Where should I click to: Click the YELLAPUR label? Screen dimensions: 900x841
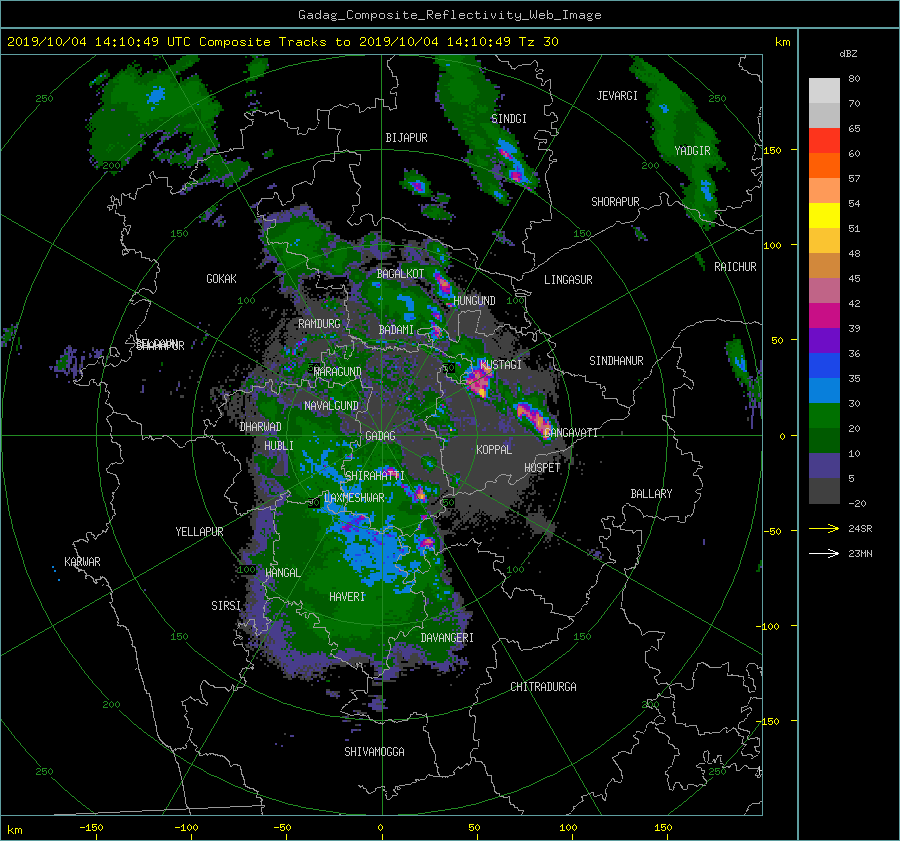199,532
